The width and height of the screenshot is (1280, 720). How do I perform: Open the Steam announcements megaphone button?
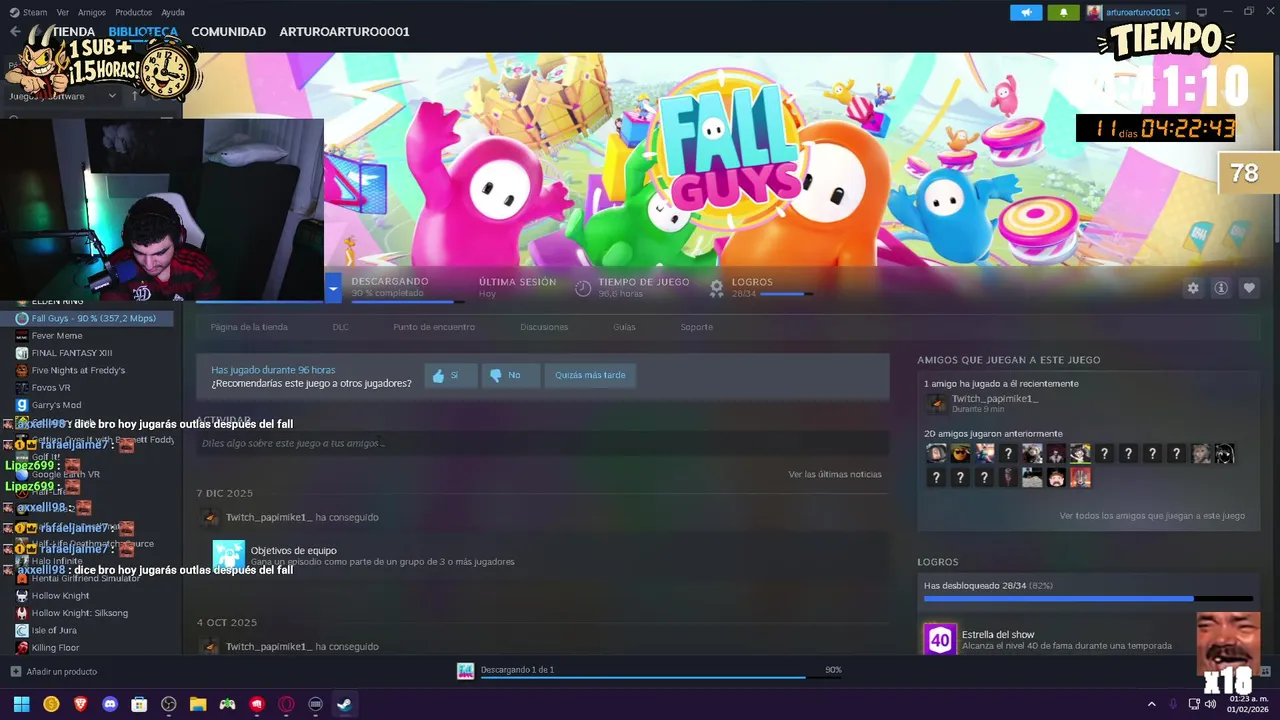point(1026,12)
